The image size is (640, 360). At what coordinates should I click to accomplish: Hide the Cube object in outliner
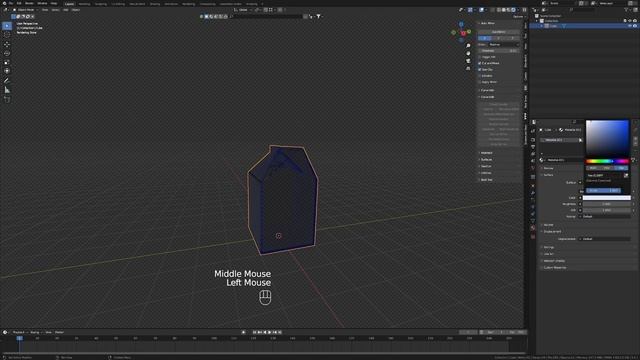tap(630, 26)
